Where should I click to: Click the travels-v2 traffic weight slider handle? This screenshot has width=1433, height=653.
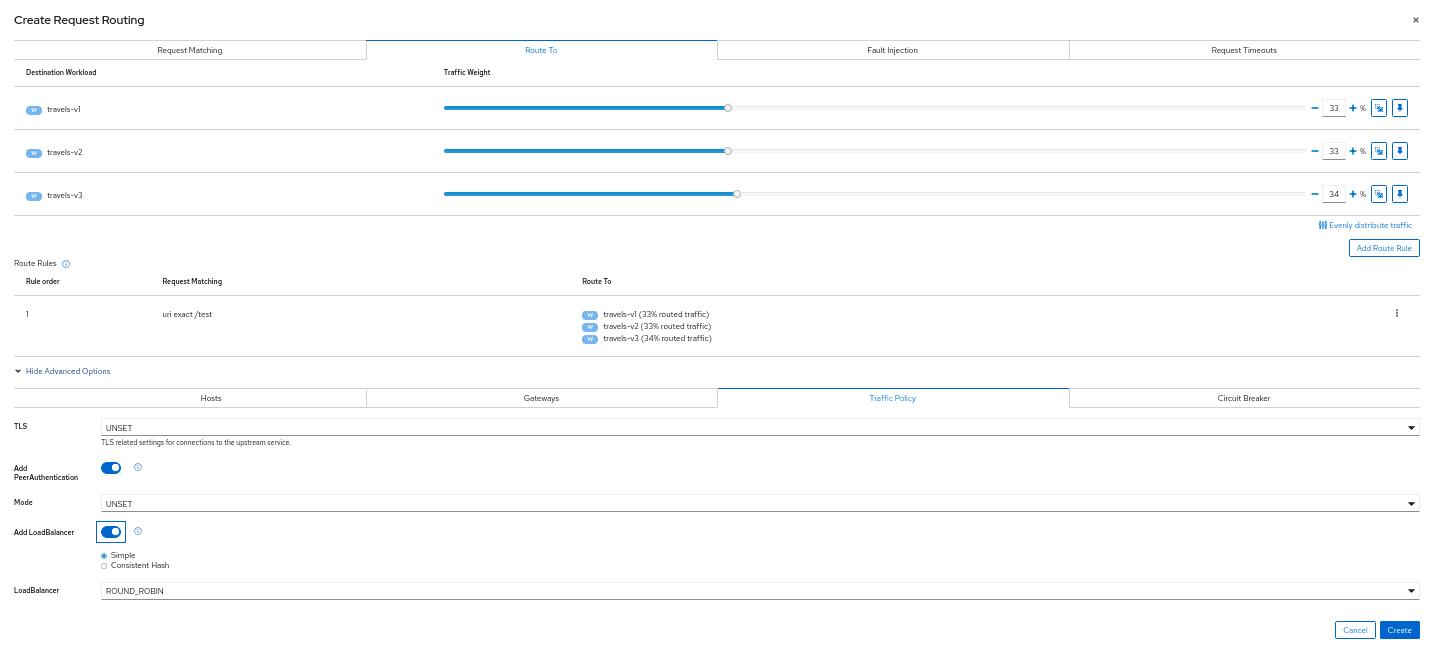click(x=728, y=151)
